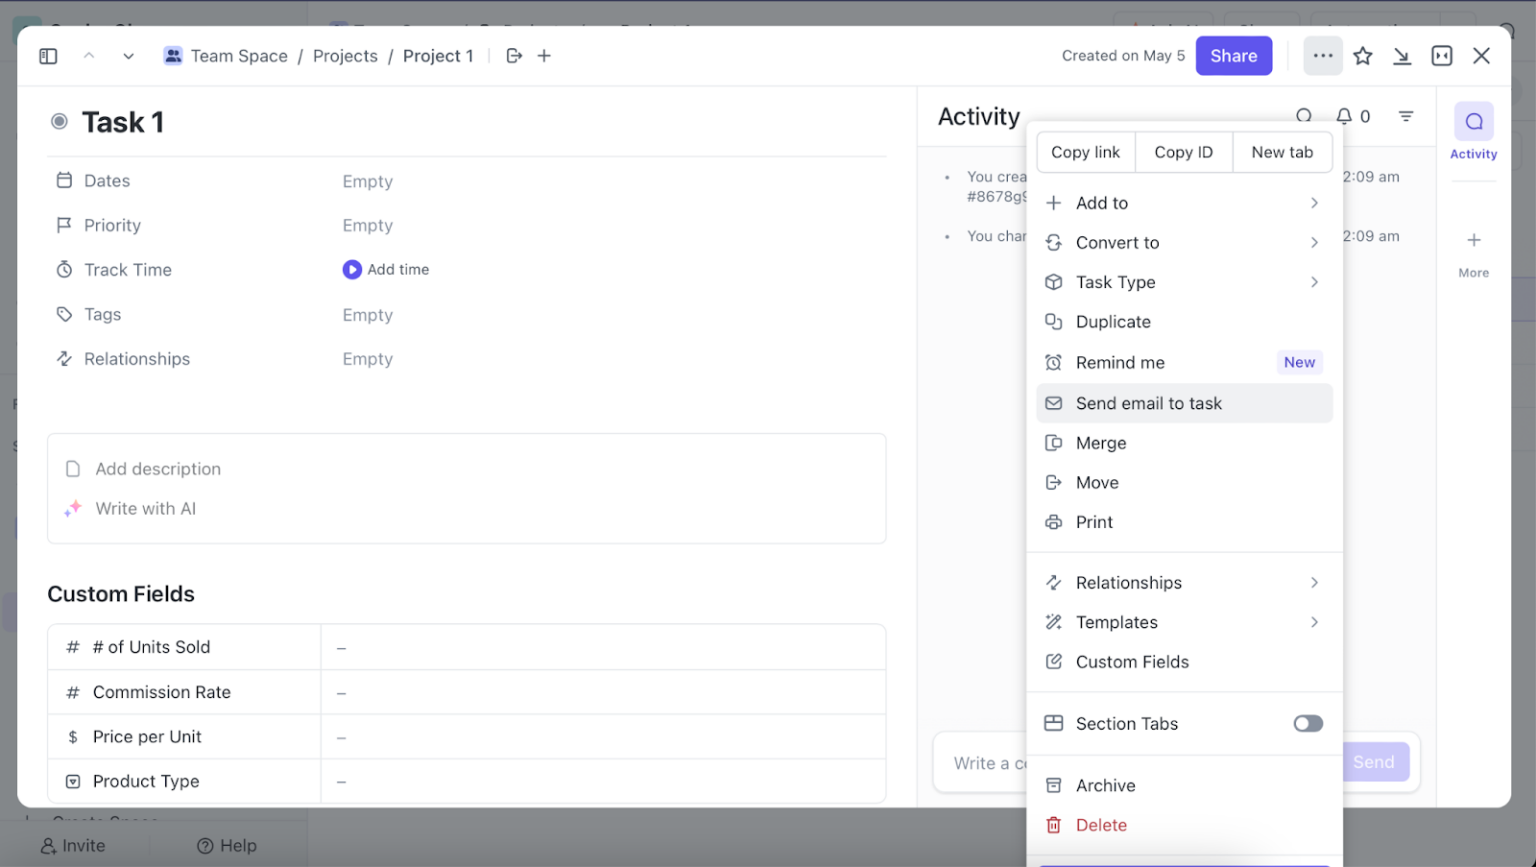The height and width of the screenshot is (867, 1536).
Task: Open the More panel in the right sidebar
Action: click(1473, 252)
